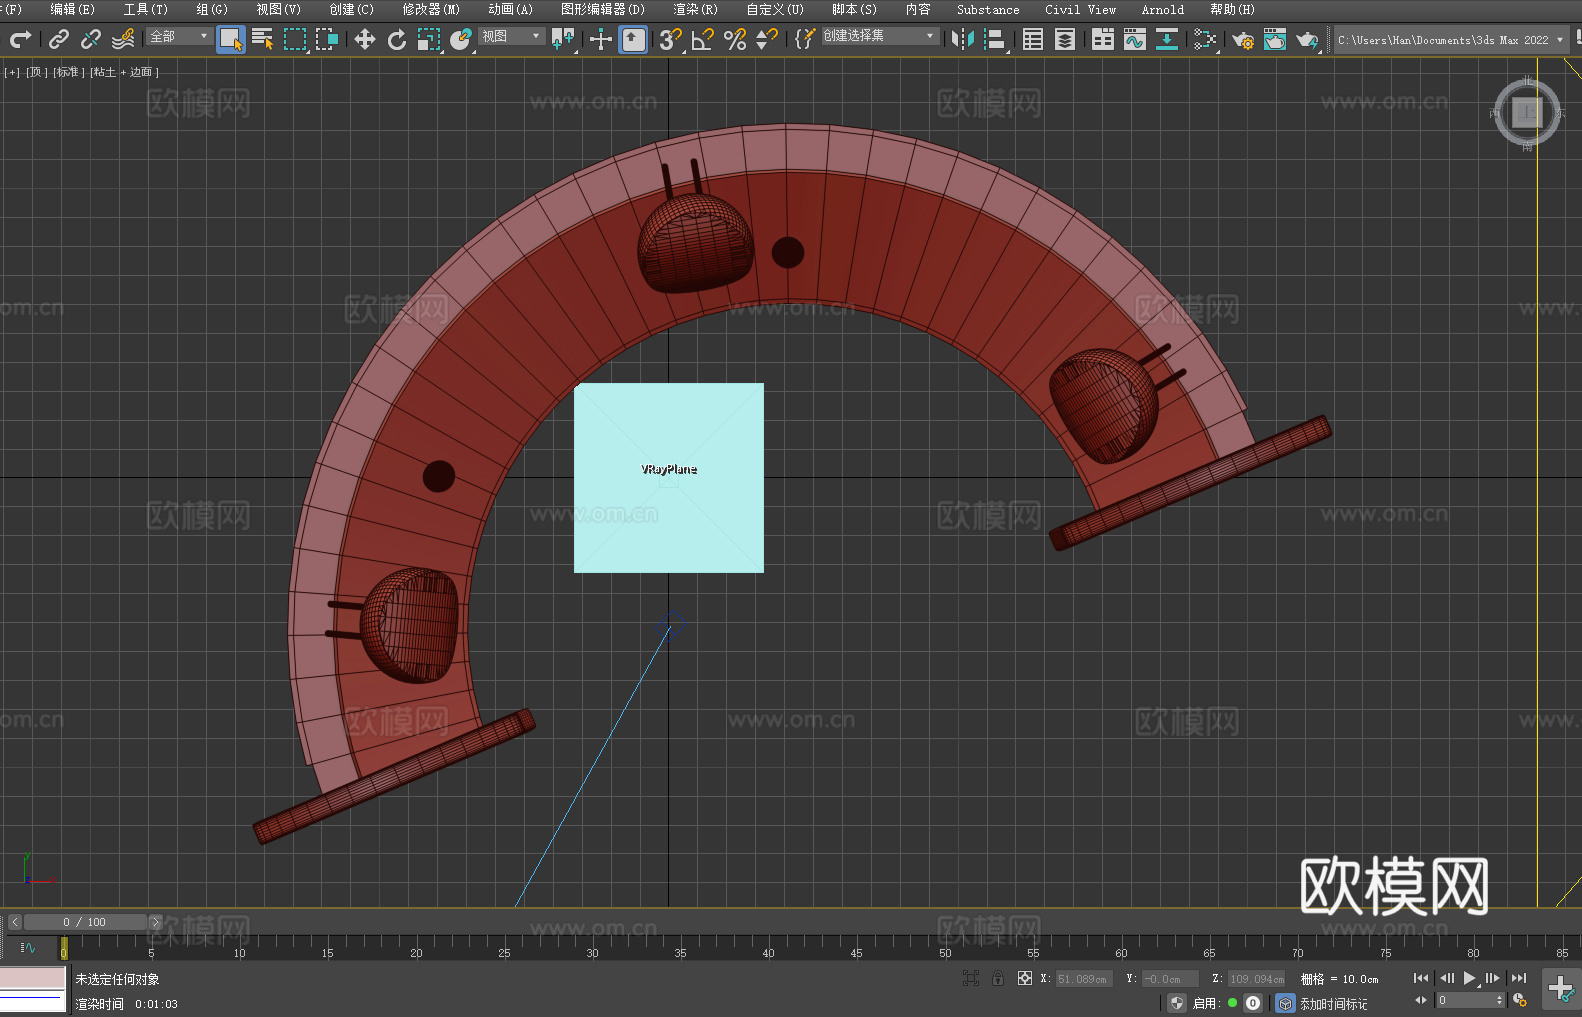The height and width of the screenshot is (1017, 1582).
Task: Open 修改器(M) menu
Action: point(431,9)
